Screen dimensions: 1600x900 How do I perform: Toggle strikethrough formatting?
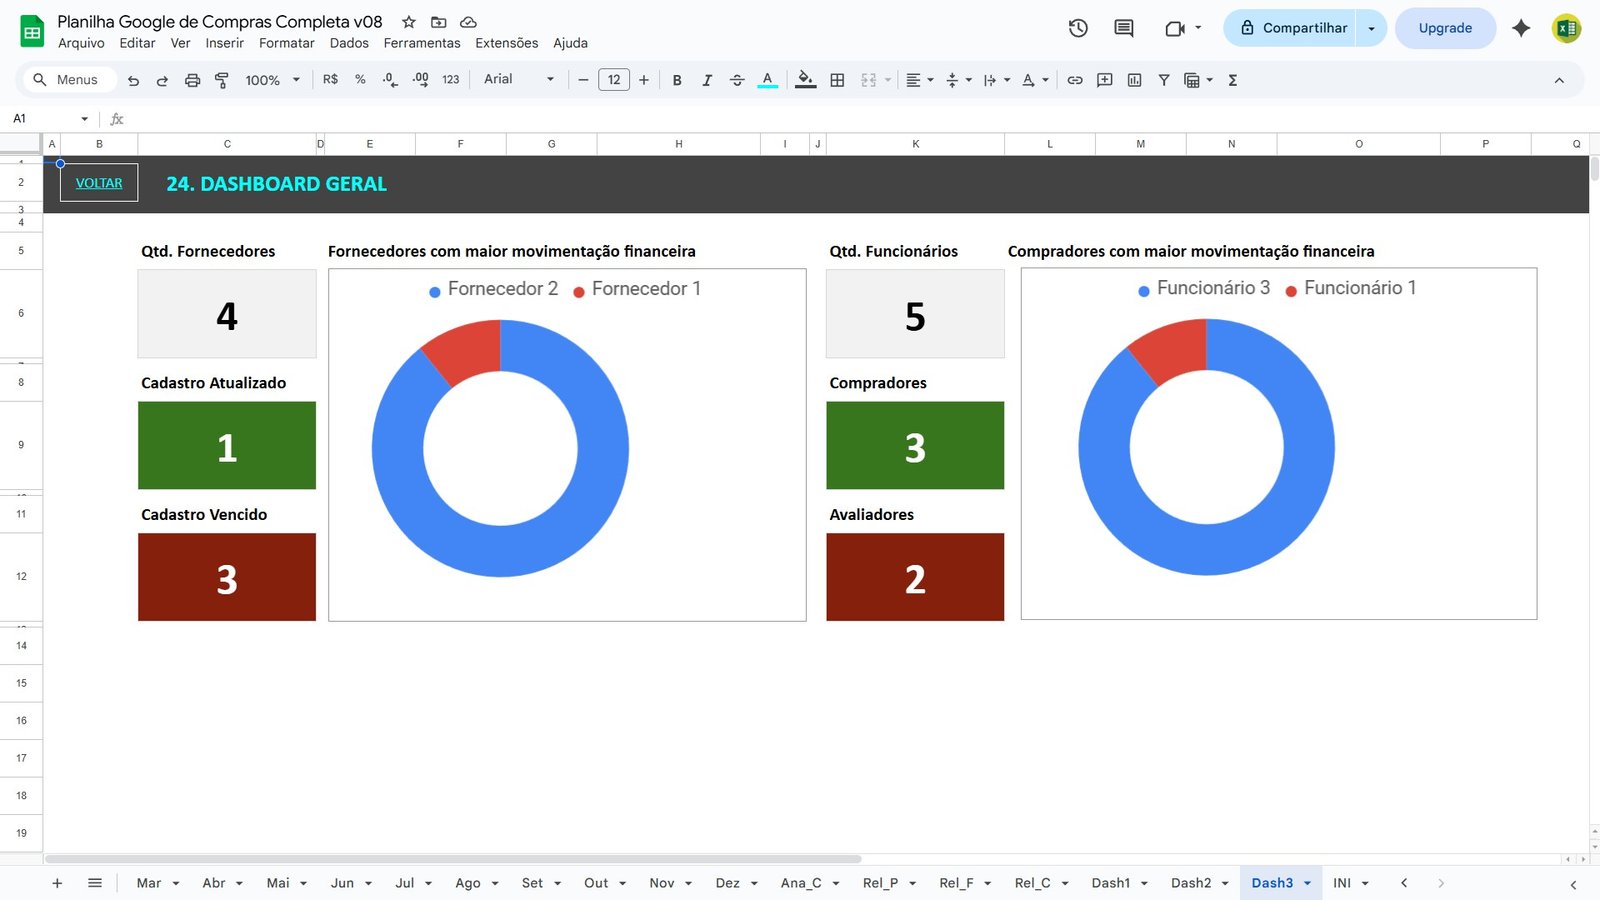(x=737, y=79)
